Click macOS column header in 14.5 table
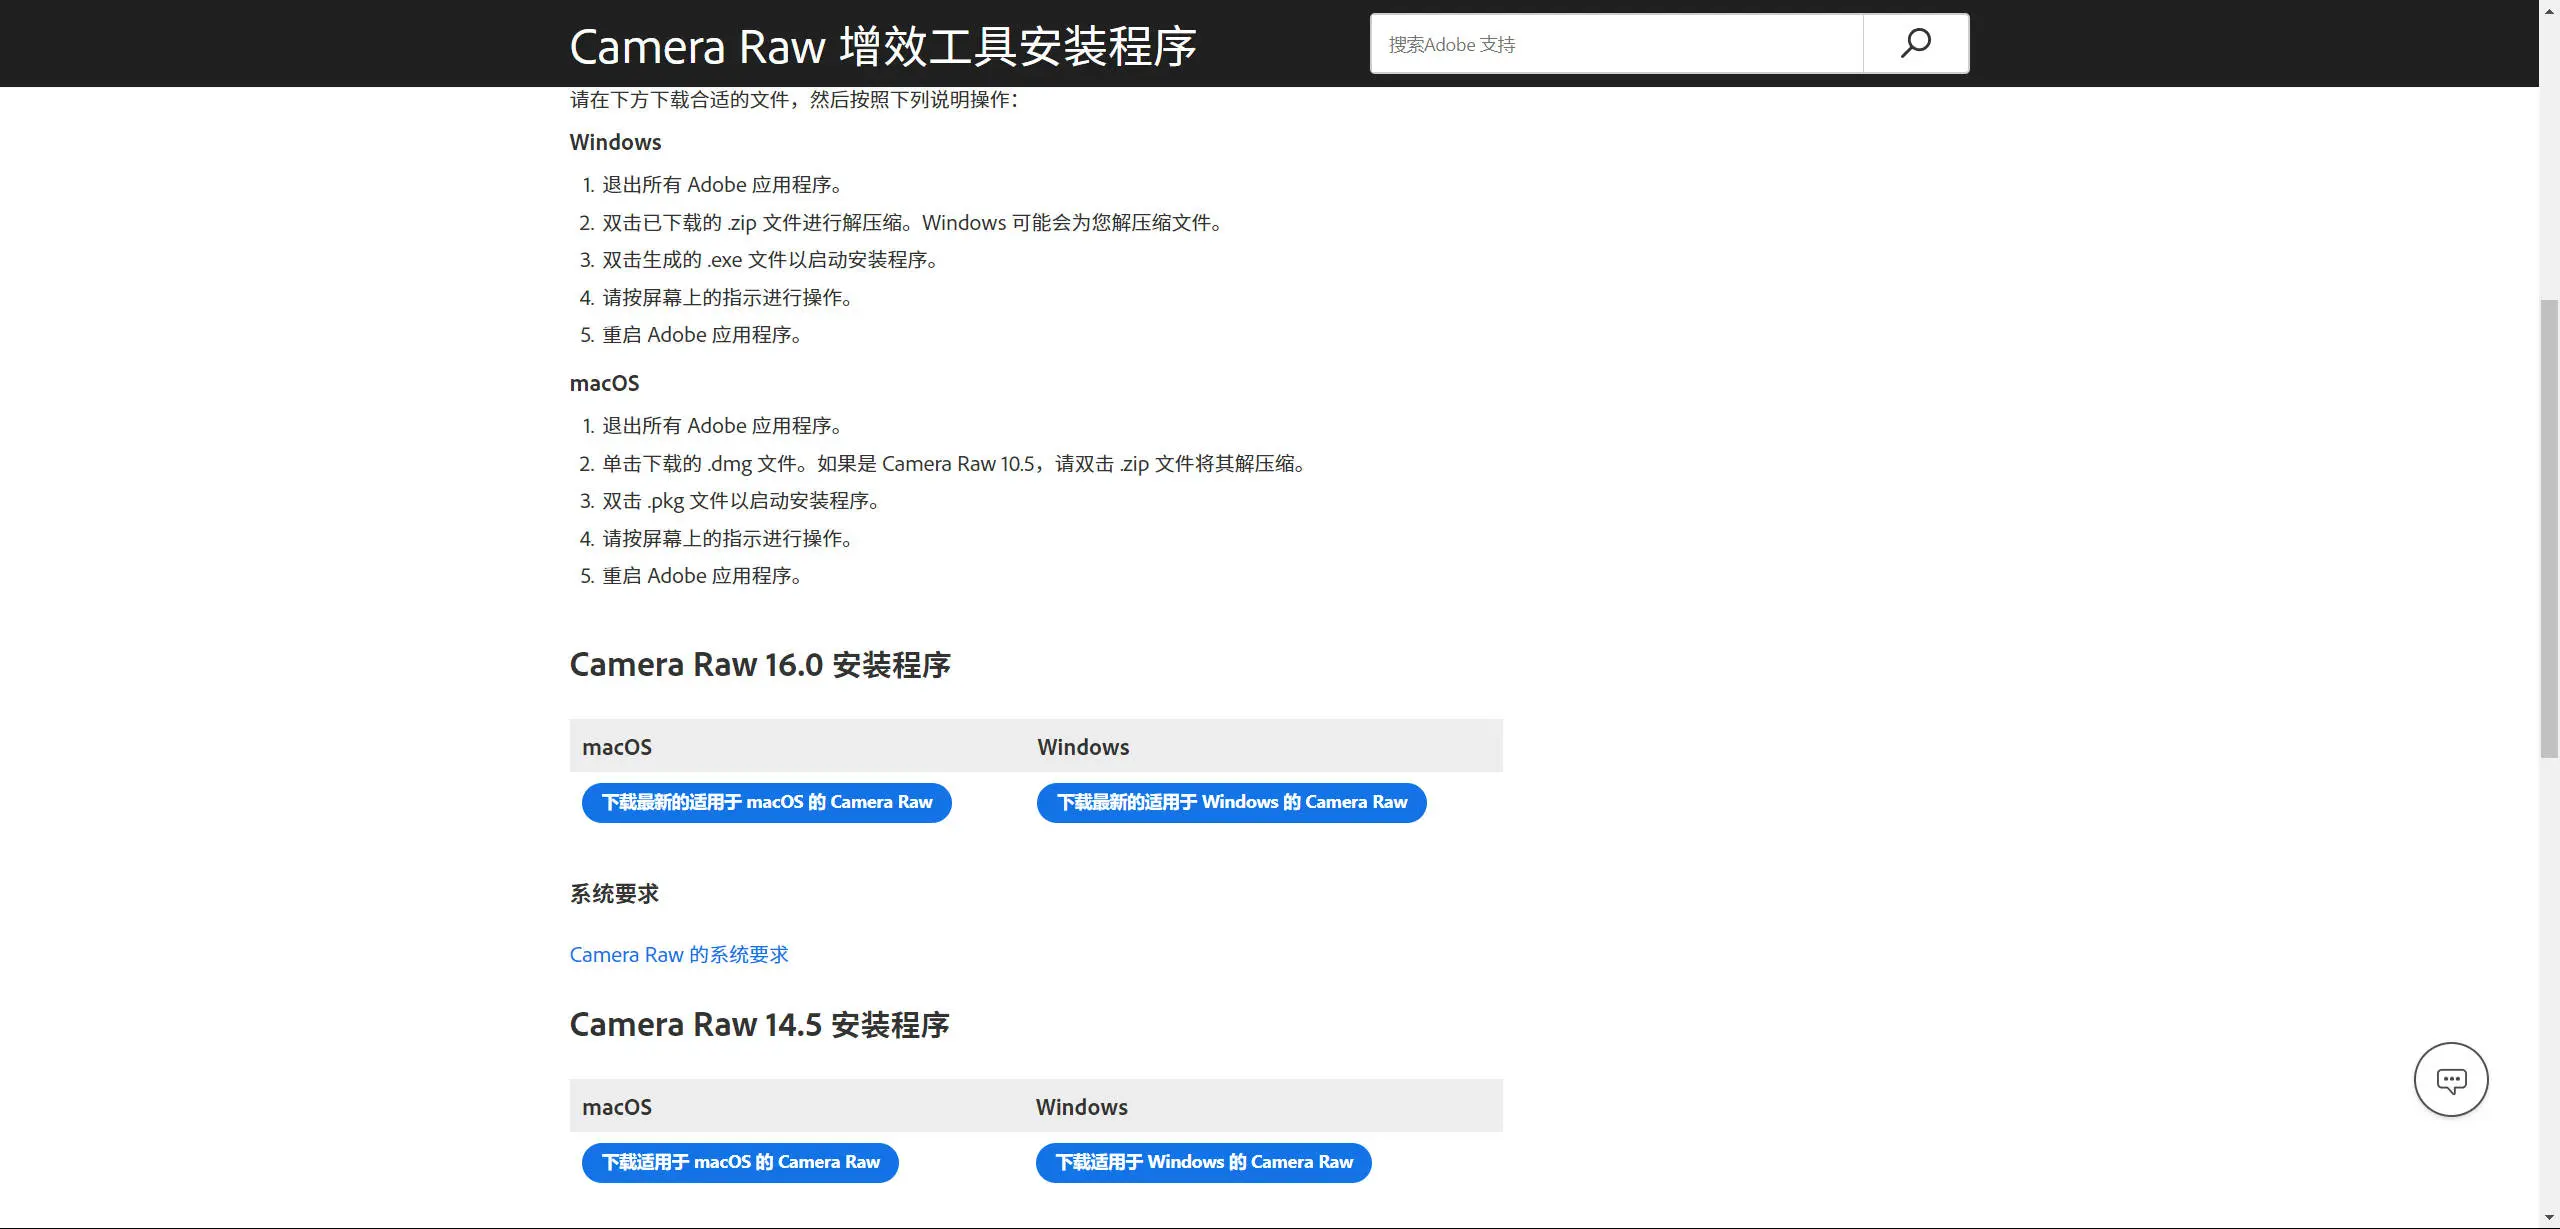 617,1107
